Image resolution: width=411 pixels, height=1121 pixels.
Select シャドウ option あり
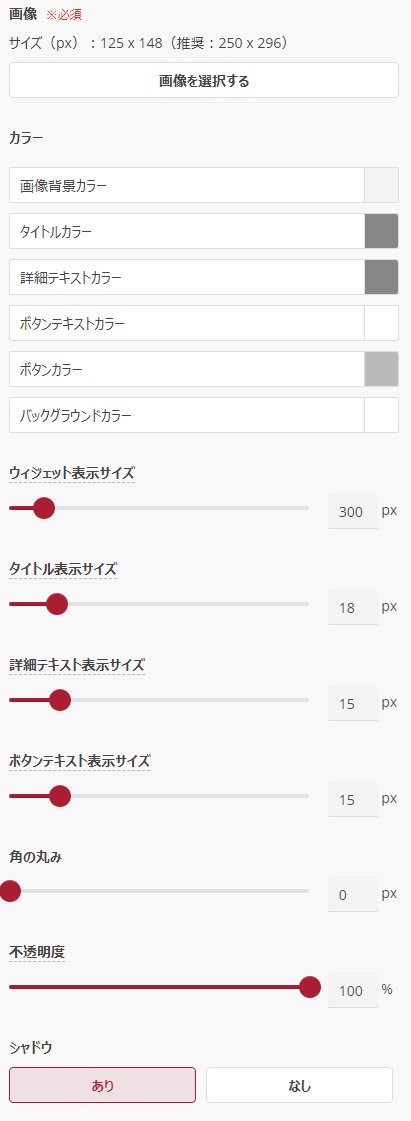tap(102, 1085)
